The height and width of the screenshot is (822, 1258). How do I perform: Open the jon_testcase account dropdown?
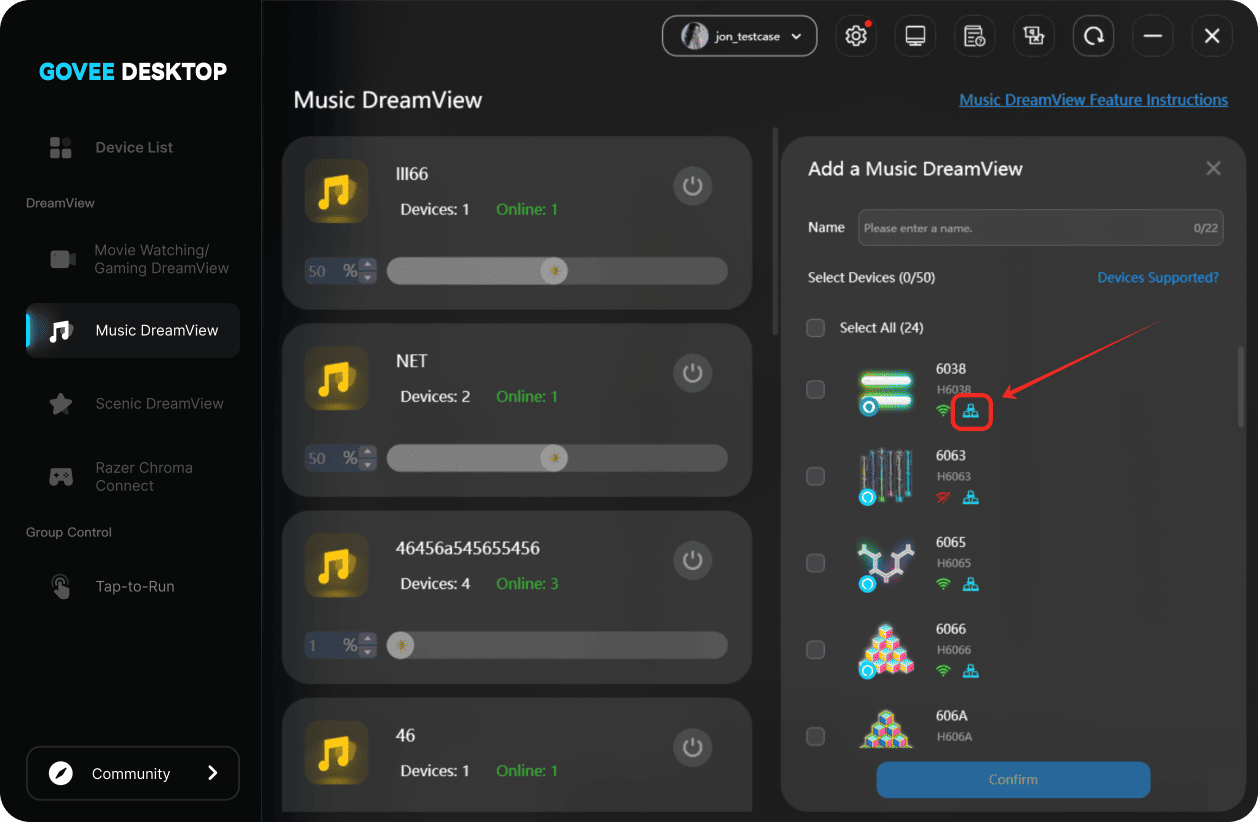coord(739,36)
